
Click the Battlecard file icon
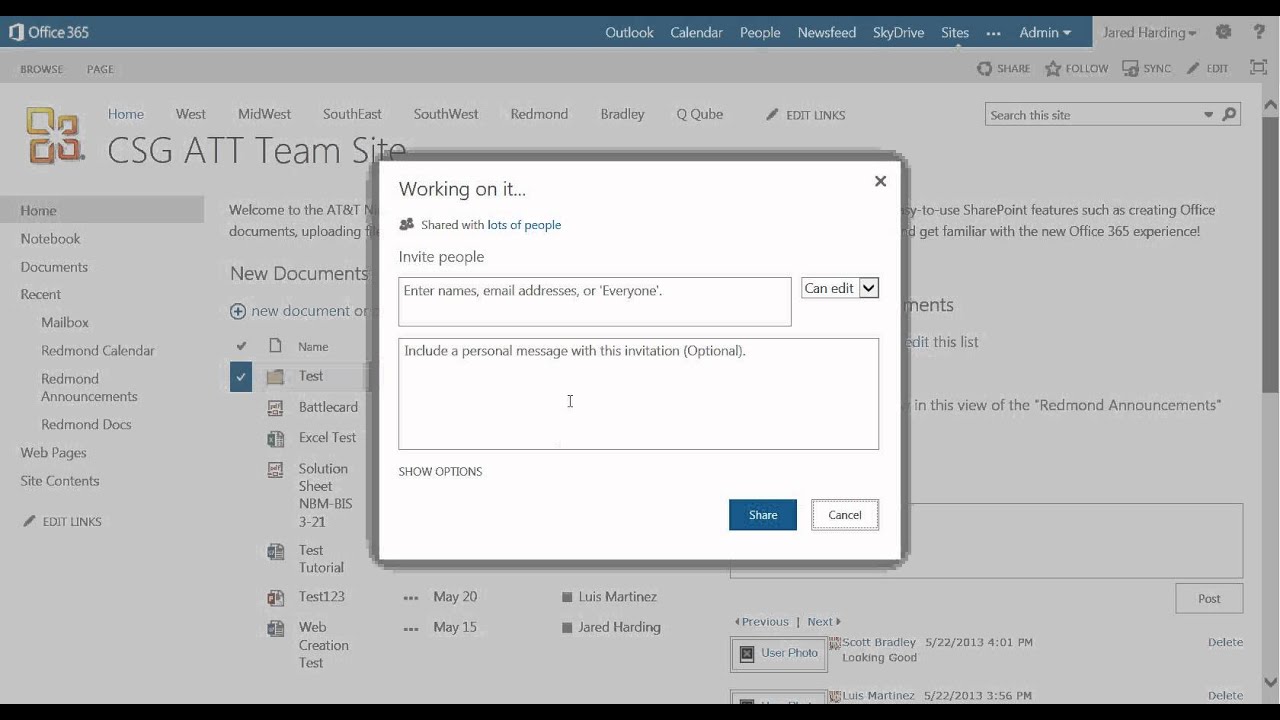275,407
